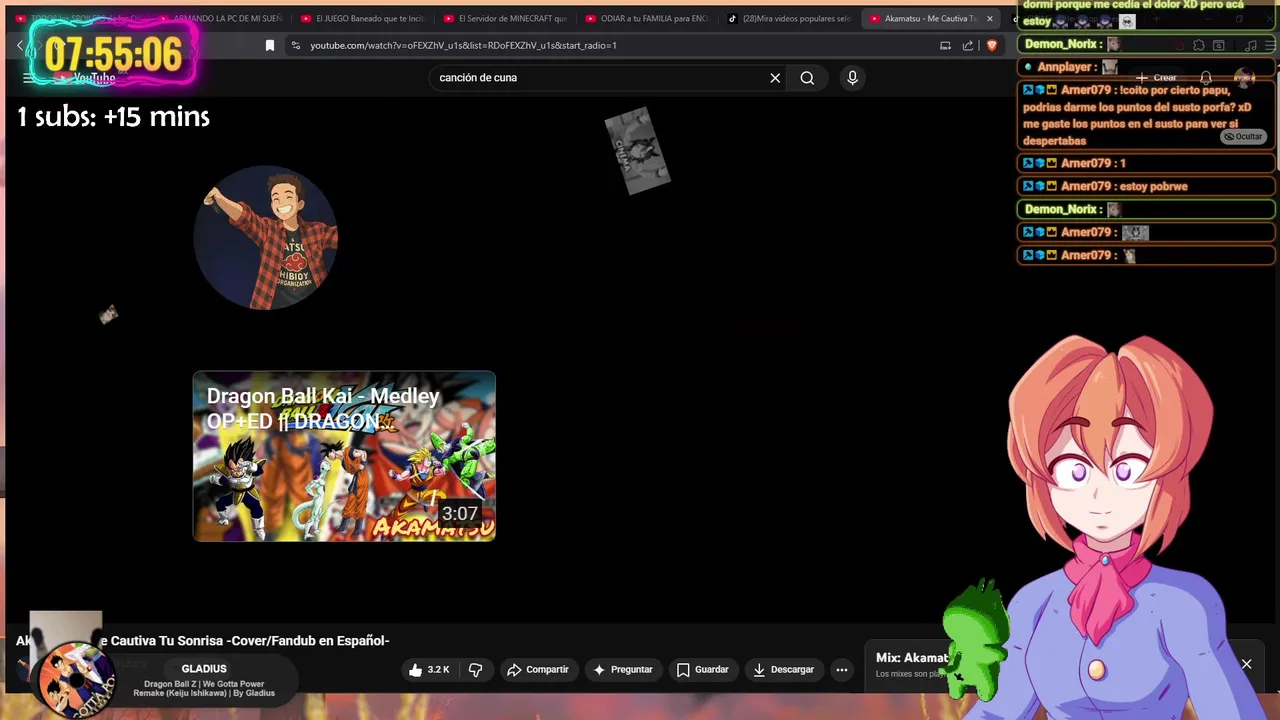
Task: Start voice search with the microphone icon
Action: tap(852, 78)
